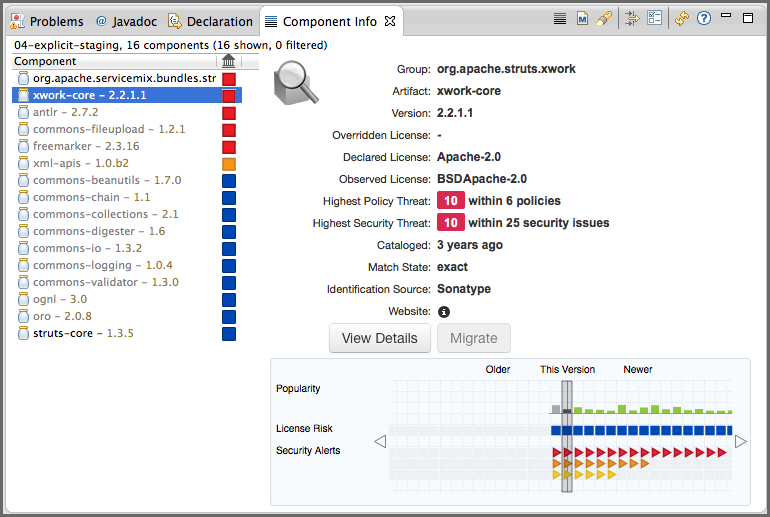
Task: Select oro - 2.0.8 component
Action: pos(127,316)
